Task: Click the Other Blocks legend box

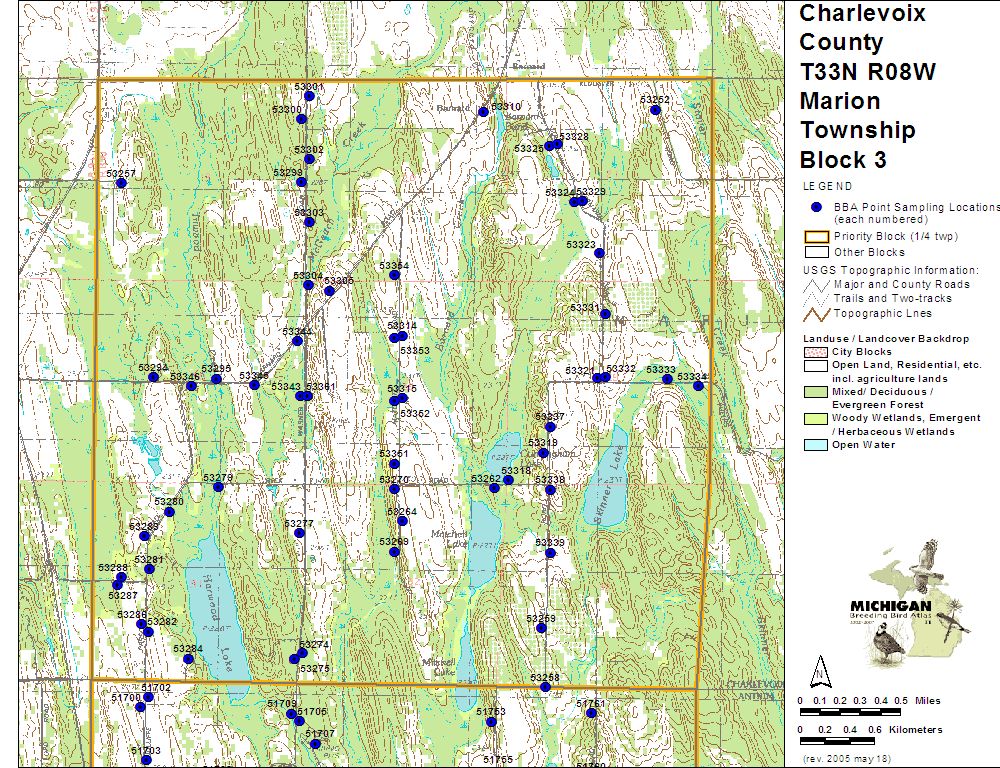Action: (816, 253)
